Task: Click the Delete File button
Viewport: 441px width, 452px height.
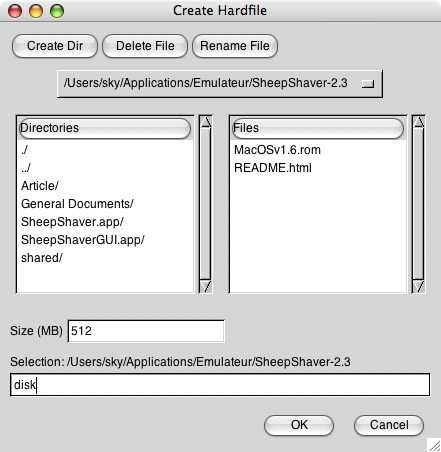Action: [x=145, y=46]
